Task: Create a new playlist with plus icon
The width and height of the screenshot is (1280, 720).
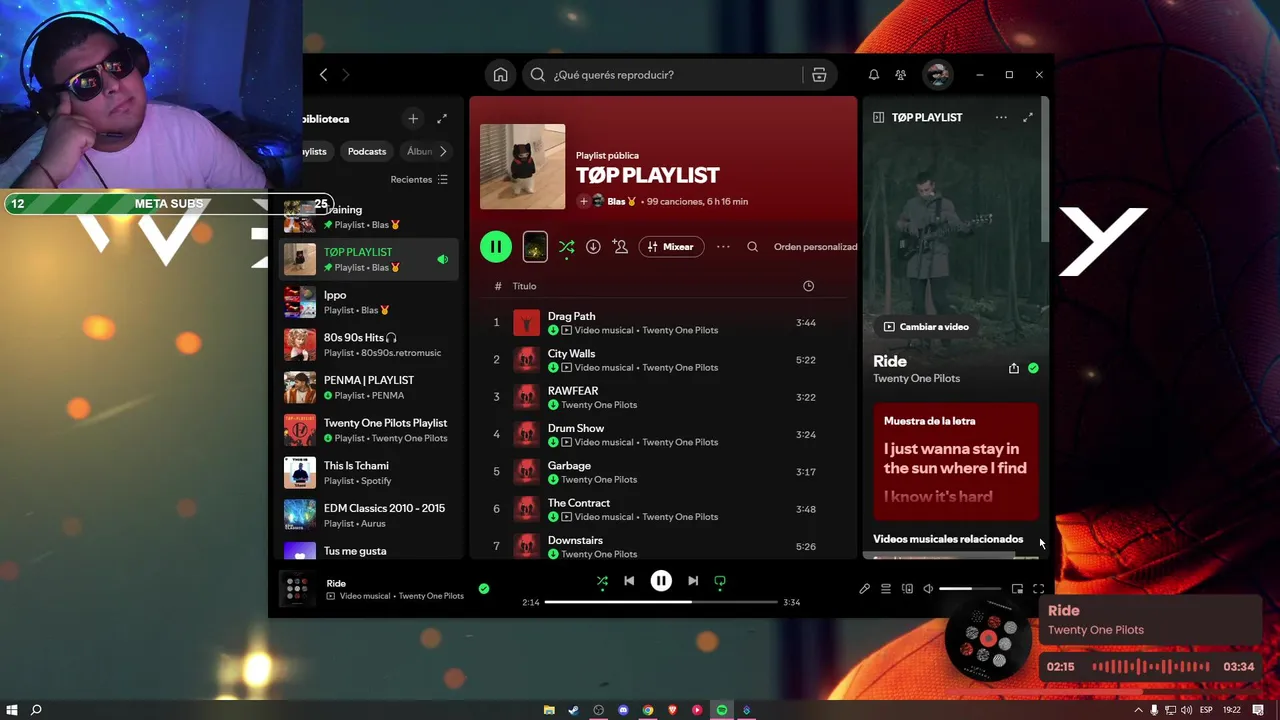Action: click(x=413, y=119)
